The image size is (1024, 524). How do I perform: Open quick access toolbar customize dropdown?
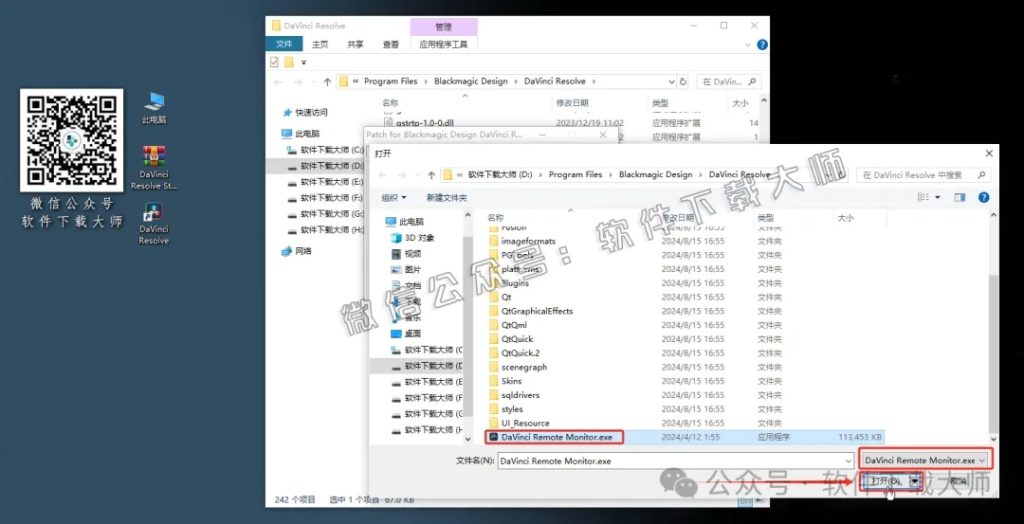coord(304,63)
